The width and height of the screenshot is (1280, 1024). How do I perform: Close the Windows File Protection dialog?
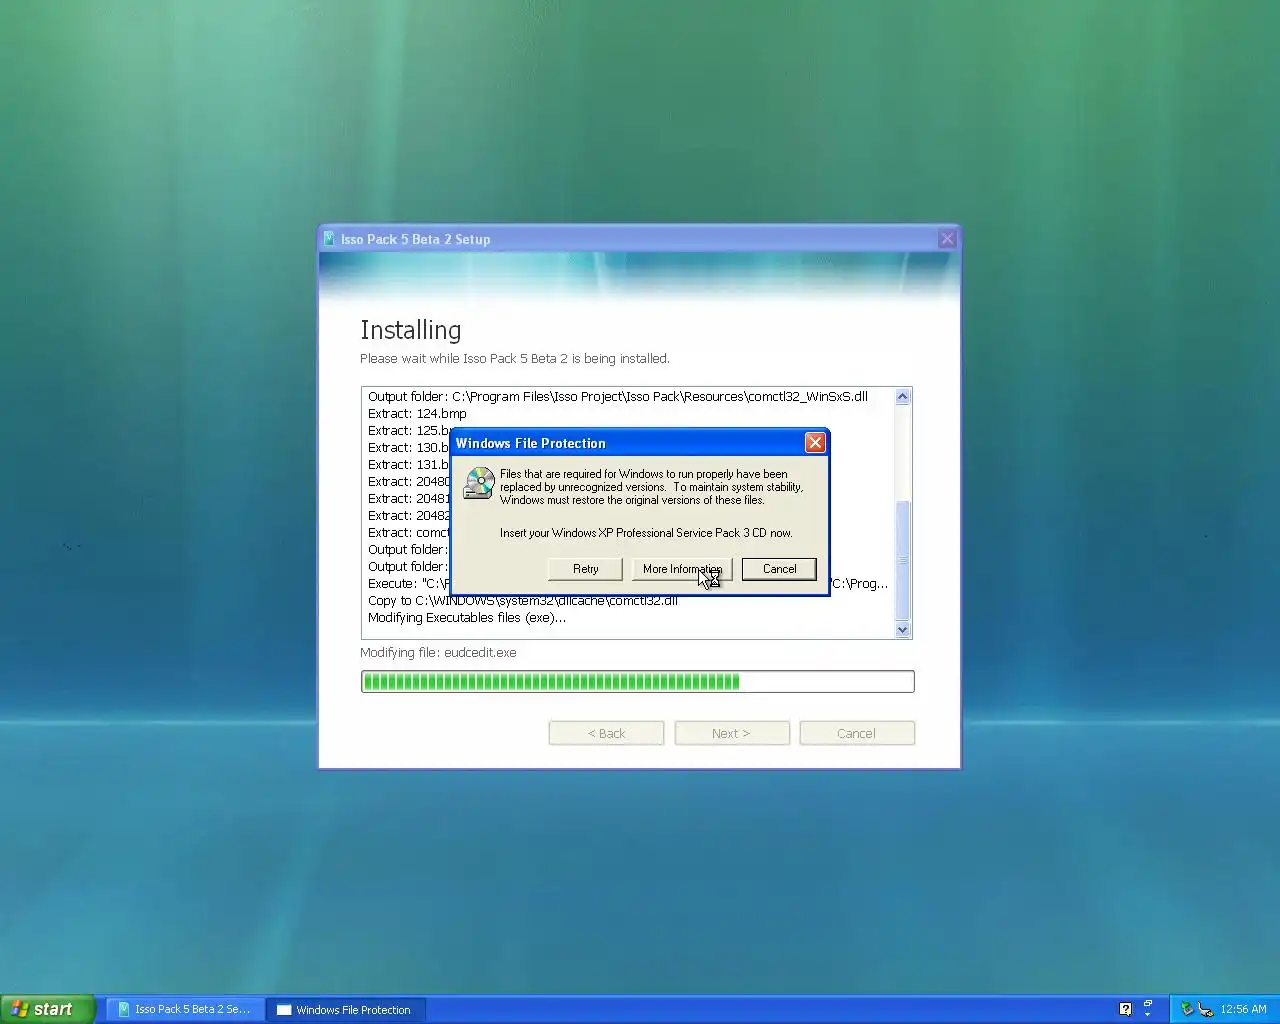click(x=815, y=442)
